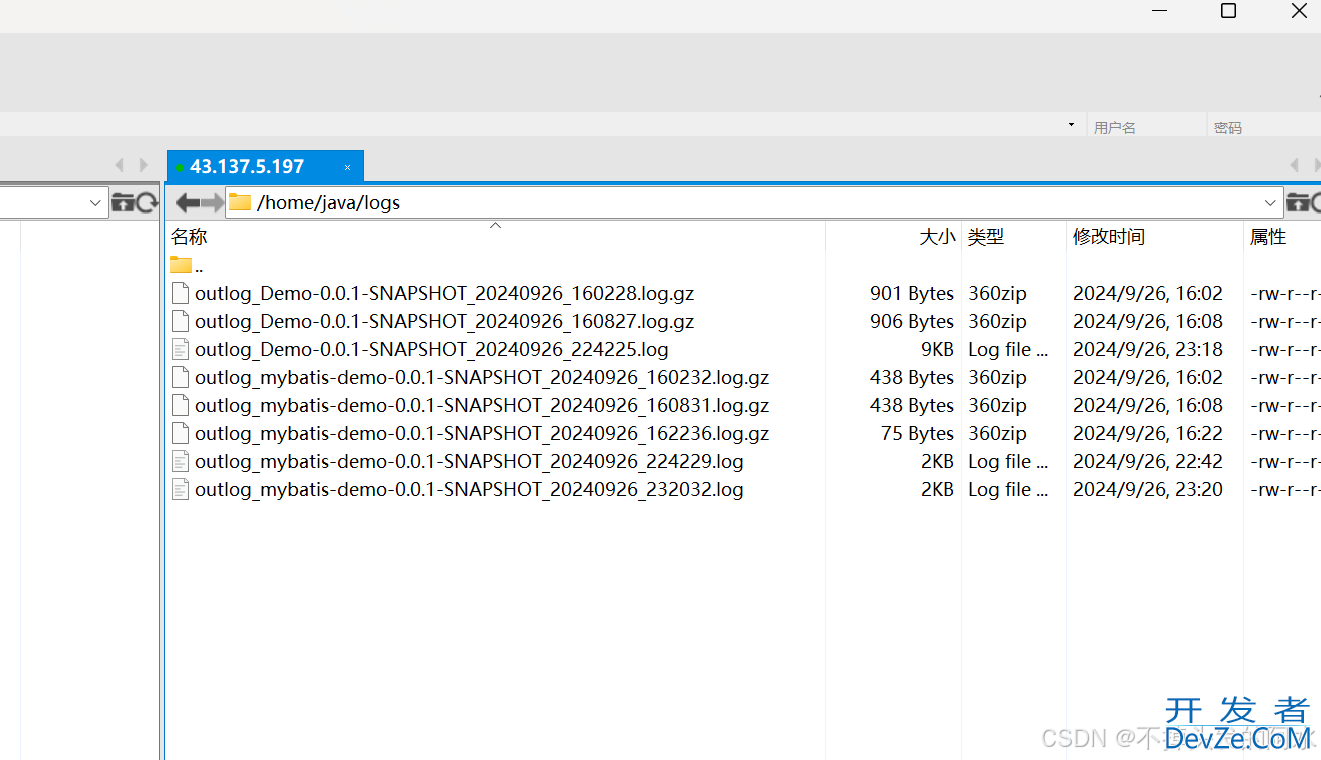Click the 75 Bytes size cell

click(x=918, y=433)
